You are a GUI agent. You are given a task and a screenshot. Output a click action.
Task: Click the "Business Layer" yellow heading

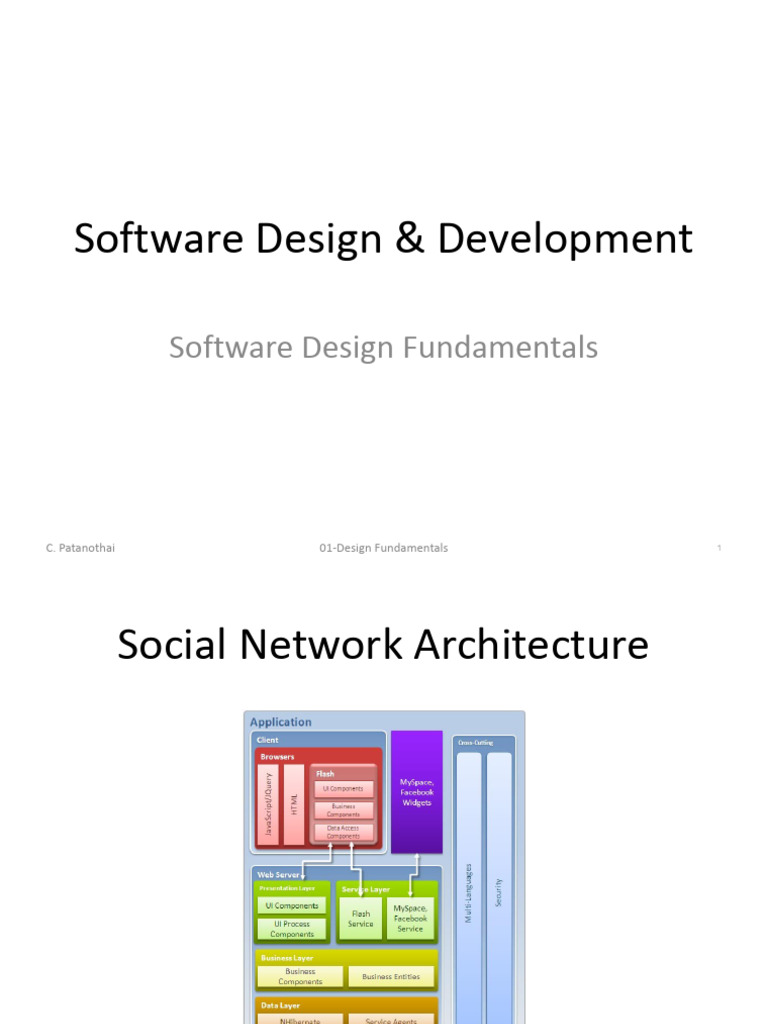click(287, 958)
